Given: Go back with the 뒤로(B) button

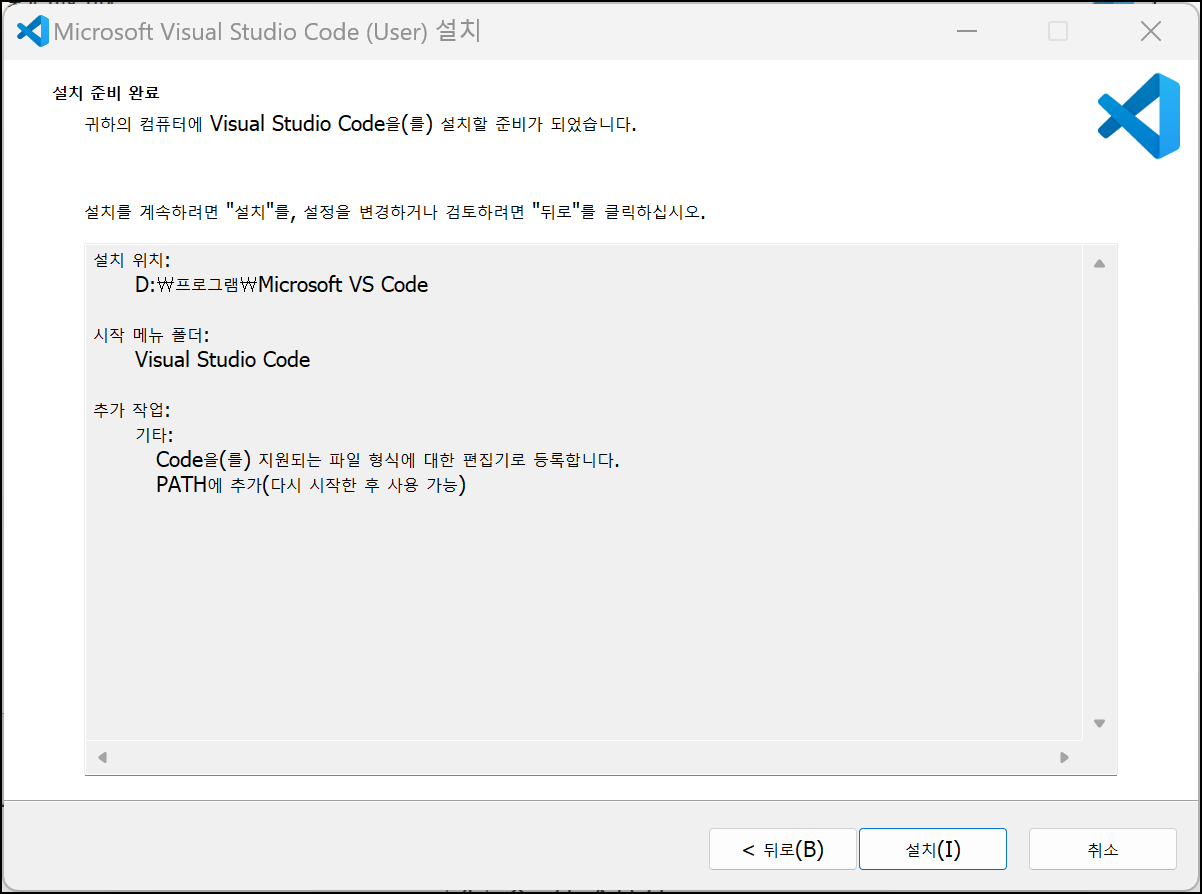Looking at the screenshot, I should pyautogui.click(x=782, y=849).
